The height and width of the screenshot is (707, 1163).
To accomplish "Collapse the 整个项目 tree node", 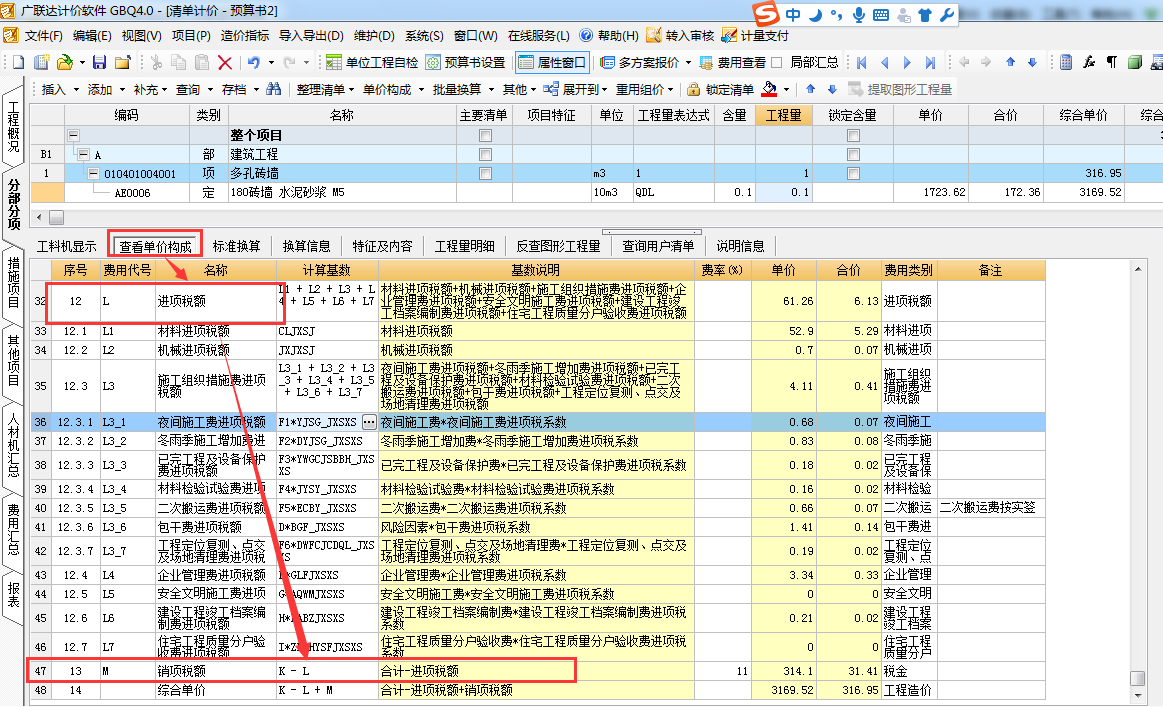I will (73, 136).
